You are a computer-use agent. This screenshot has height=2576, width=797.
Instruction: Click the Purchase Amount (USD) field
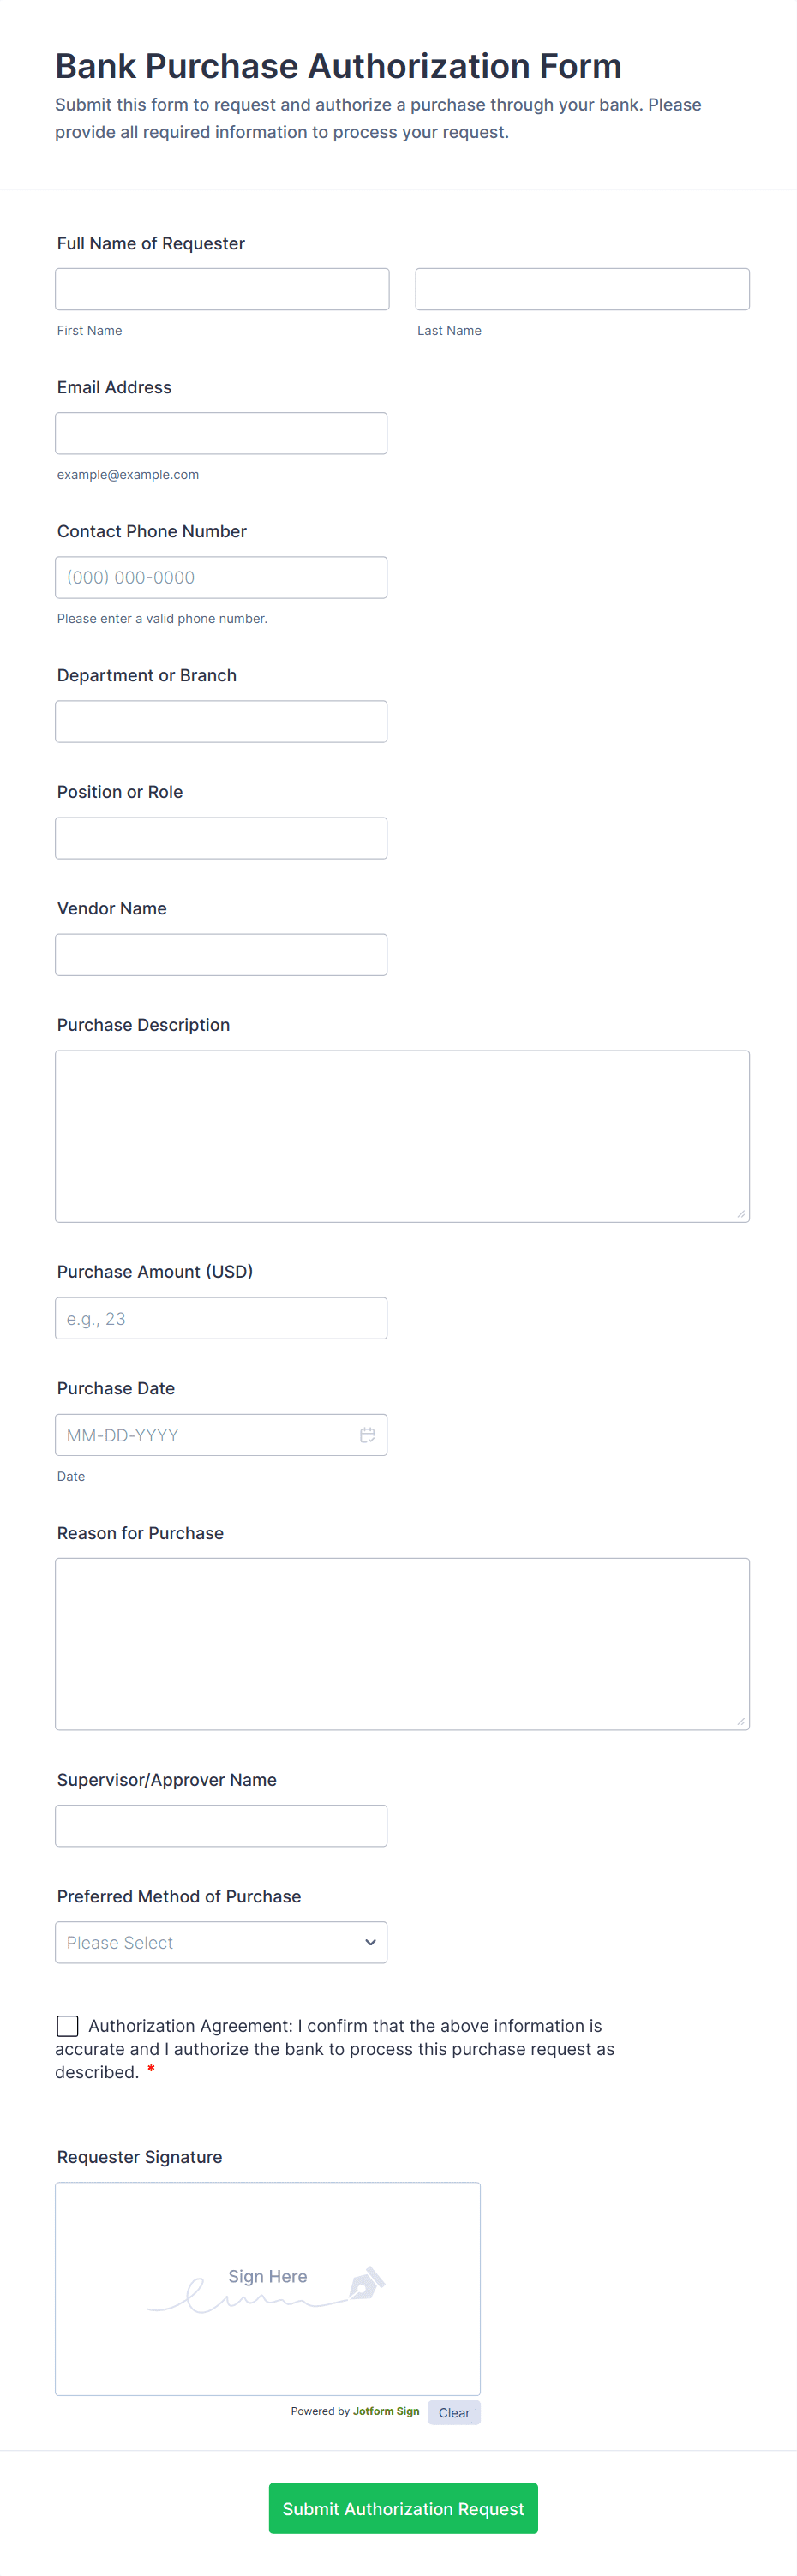pyautogui.click(x=221, y=1318)
